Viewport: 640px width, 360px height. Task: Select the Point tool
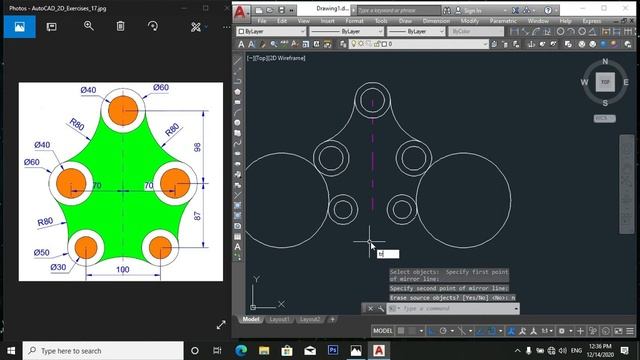pos(238,195)
